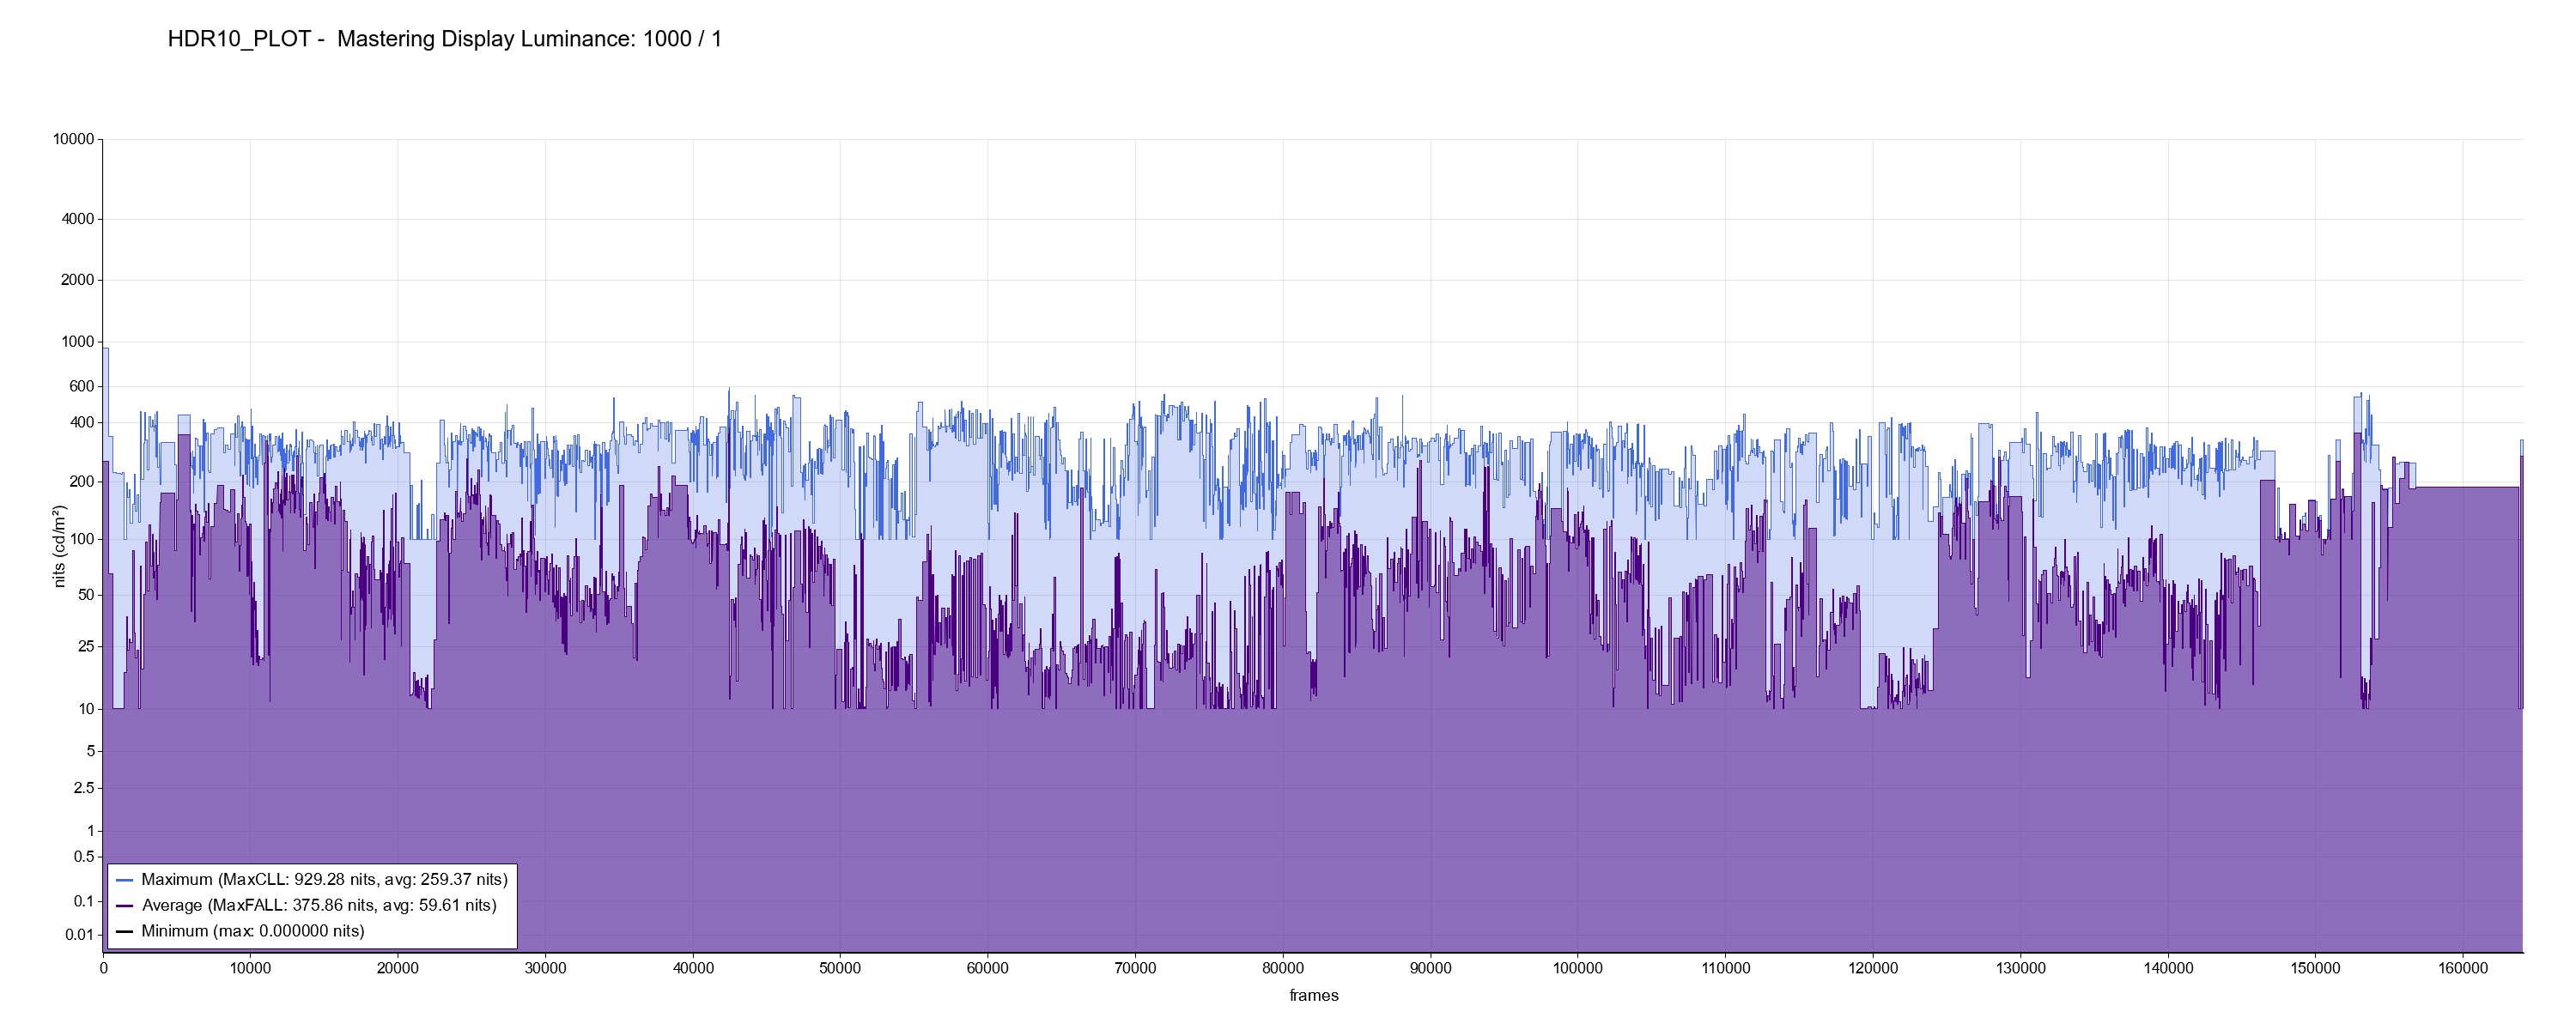This screenshot has height=1030, width=2576.
Task: Click the 130000 x-axis frame label
Action: pos(2021,968)
